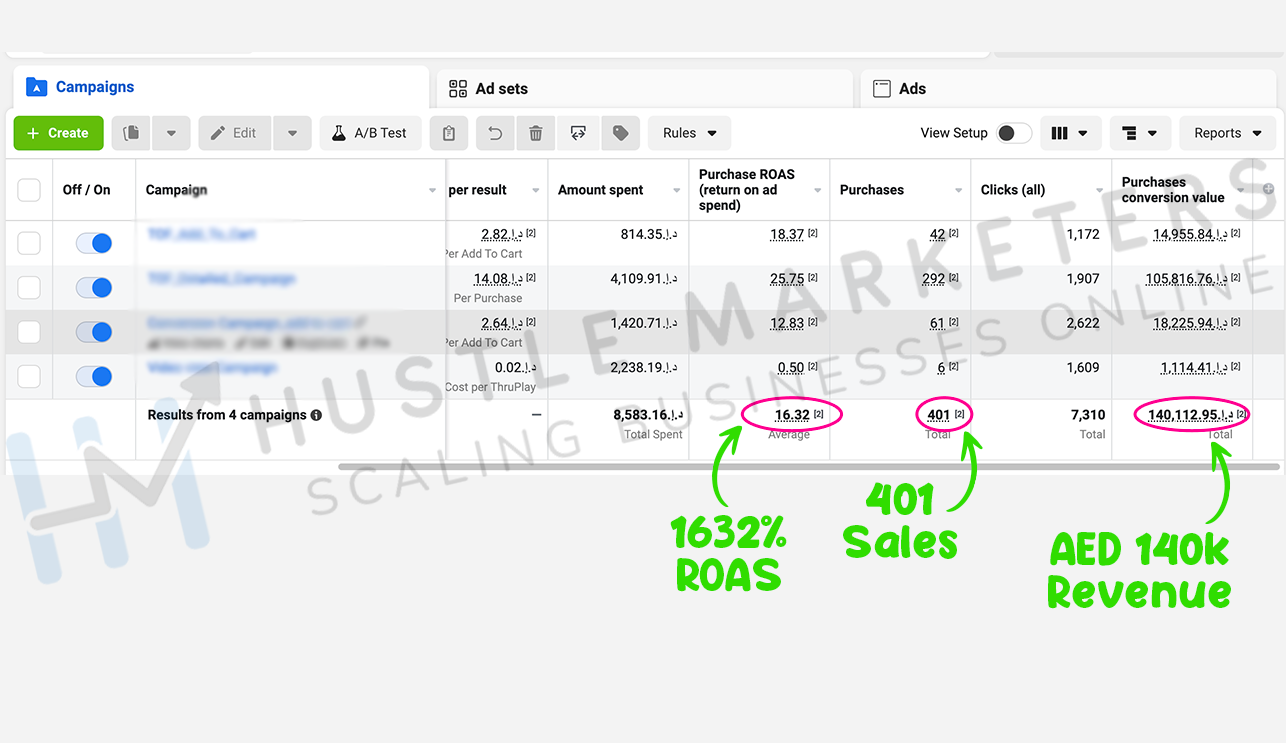Delete selection with the trash icon
1286x743 pixels.
click(x=536, y=133)
